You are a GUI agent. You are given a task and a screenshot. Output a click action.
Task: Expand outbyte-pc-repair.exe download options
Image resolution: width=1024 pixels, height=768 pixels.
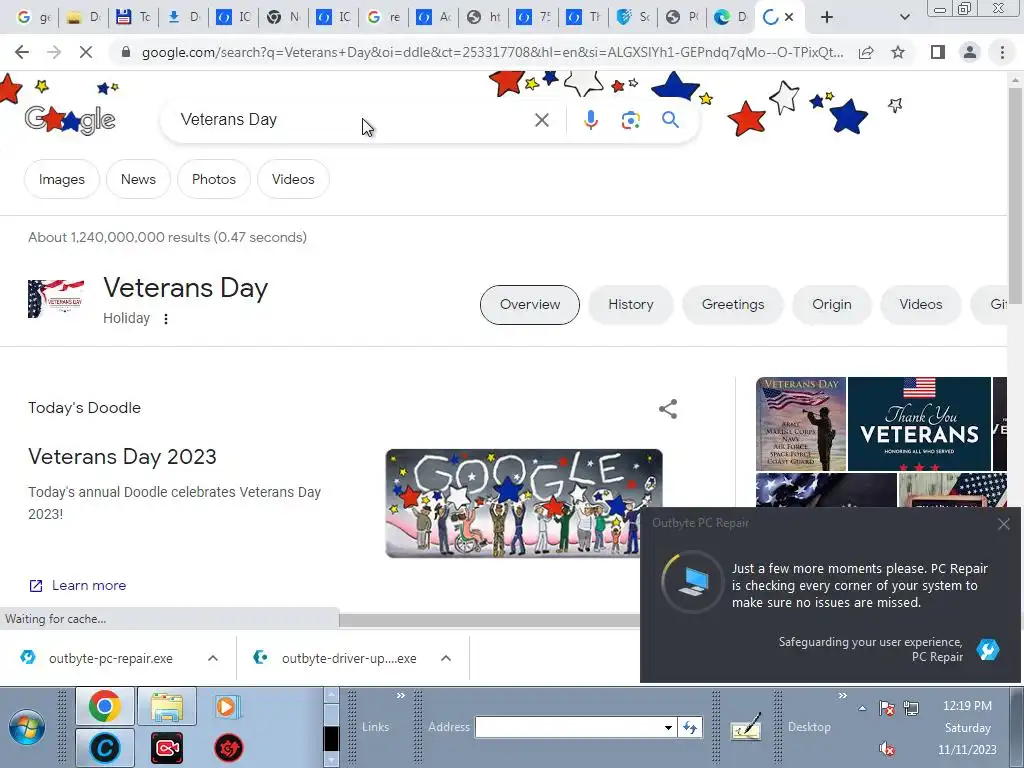(213, 658)
